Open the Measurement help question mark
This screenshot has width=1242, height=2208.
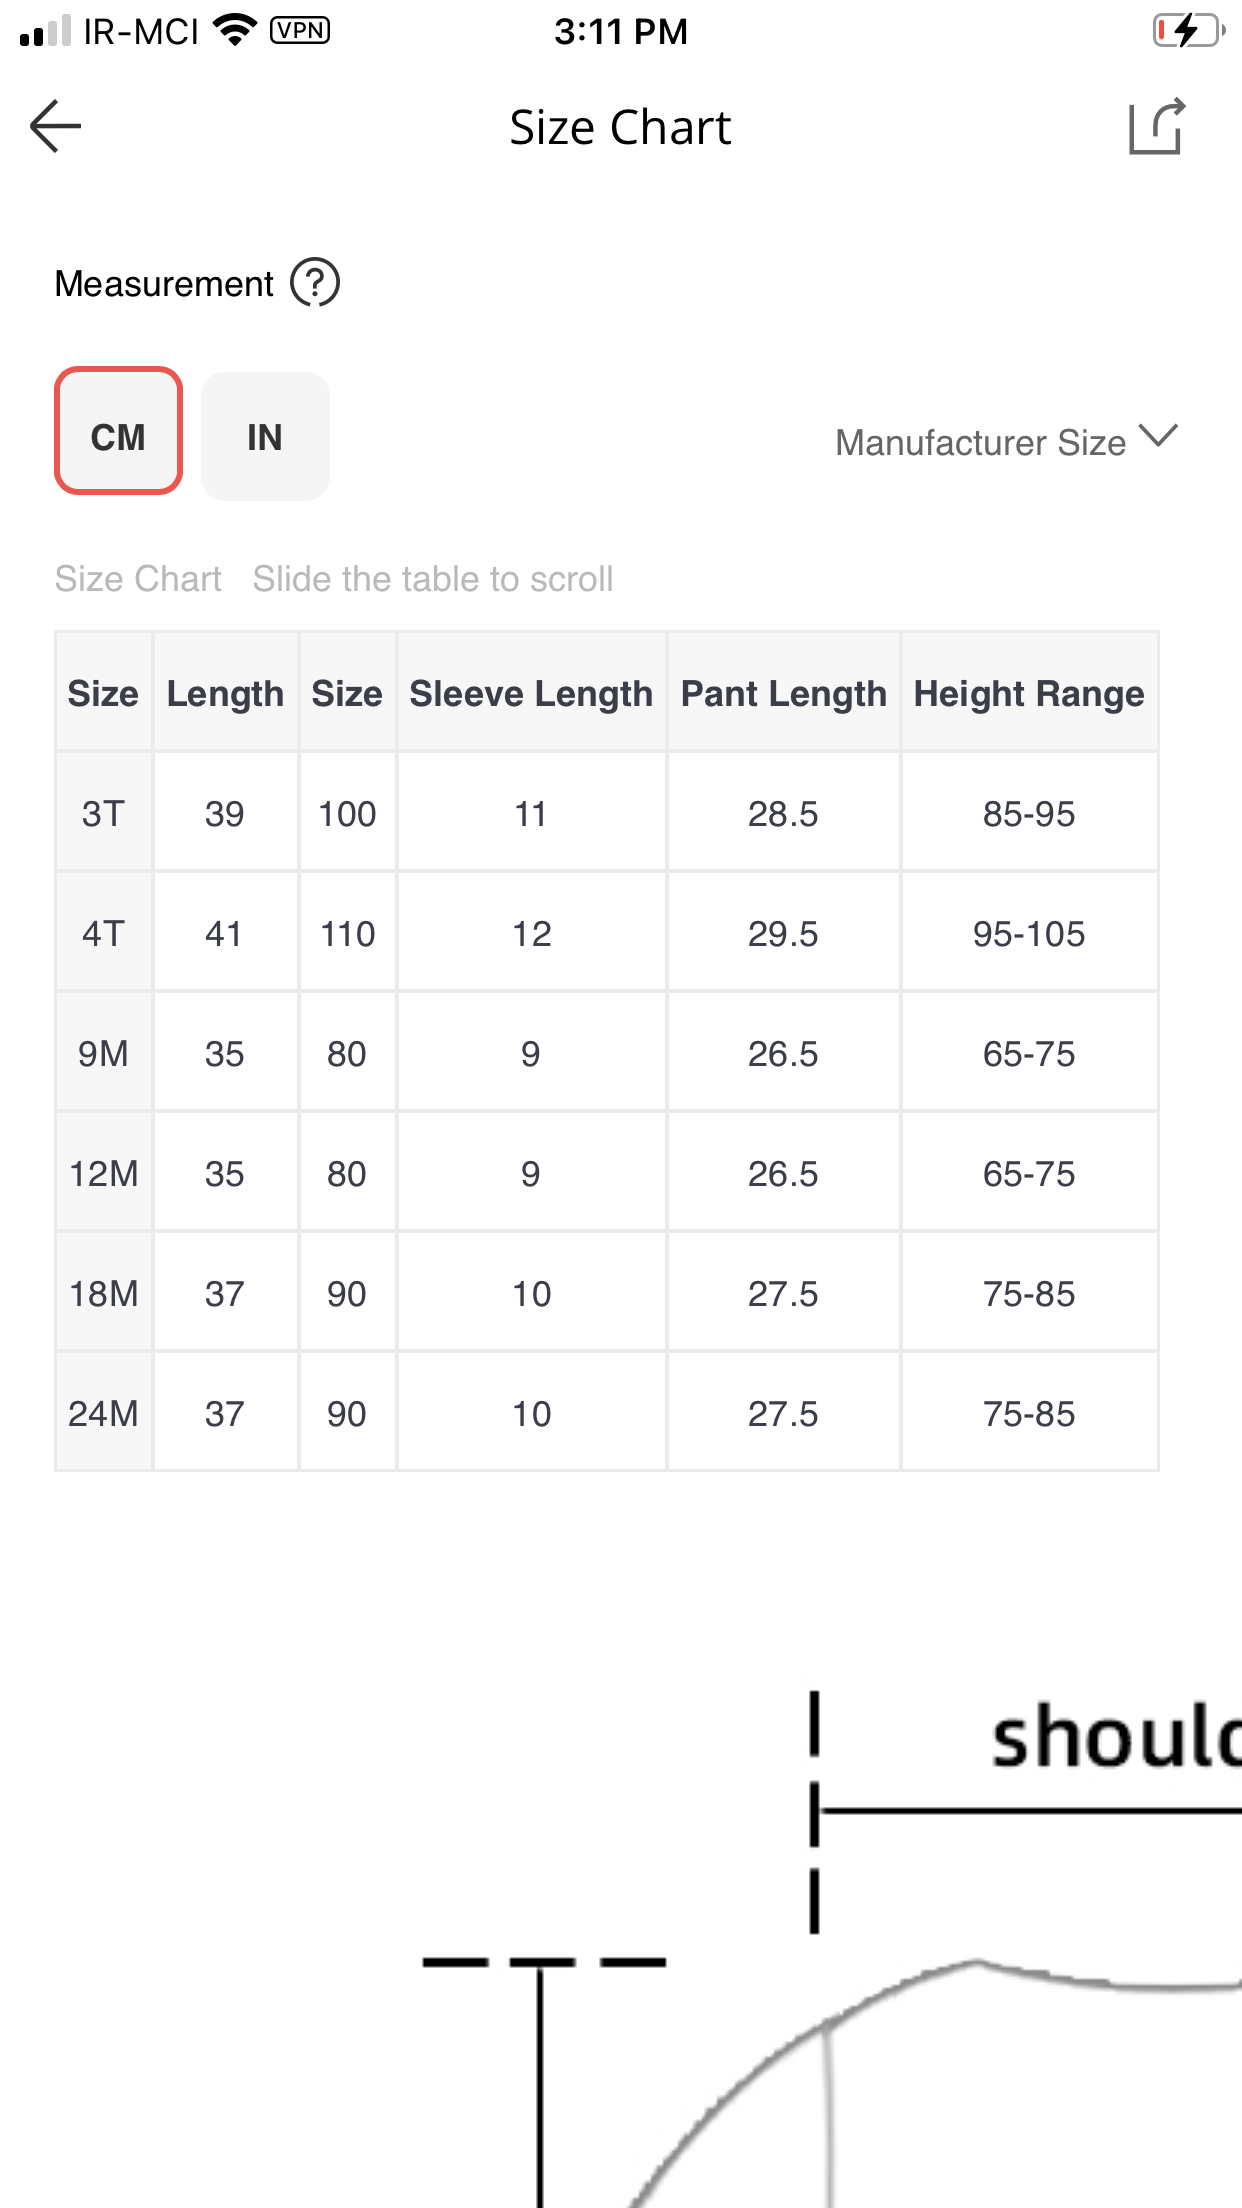(315, 283)
